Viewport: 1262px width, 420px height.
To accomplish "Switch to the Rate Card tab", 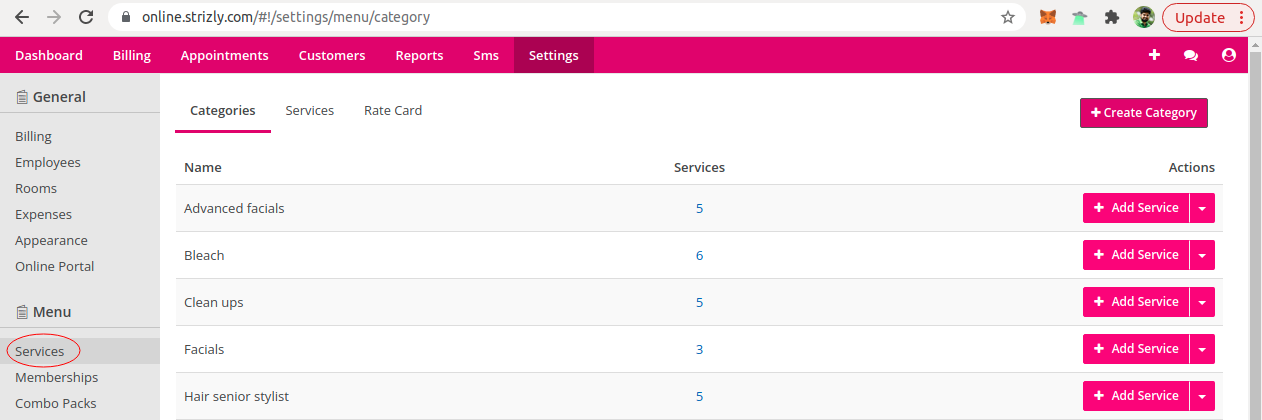I will [x=393, y=111].
